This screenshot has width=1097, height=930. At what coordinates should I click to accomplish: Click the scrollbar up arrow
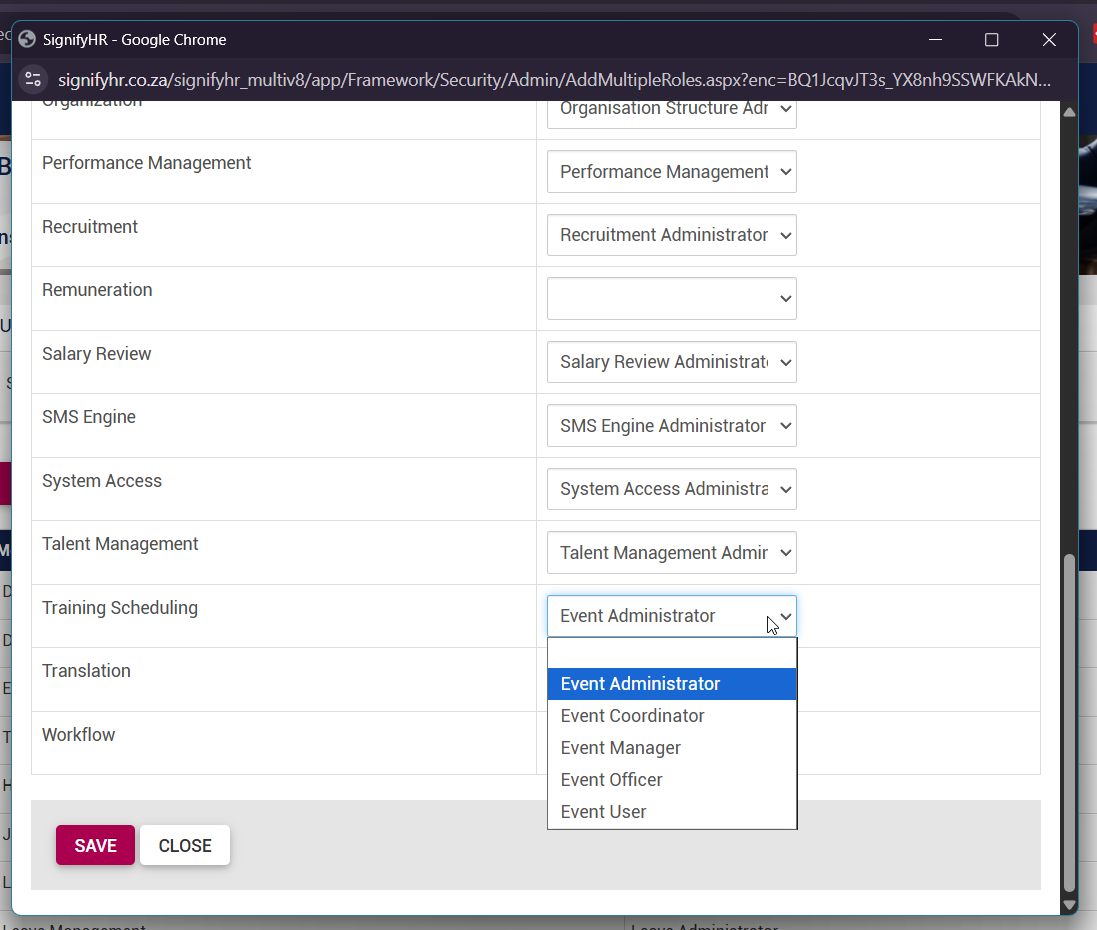coord(1069,112)
